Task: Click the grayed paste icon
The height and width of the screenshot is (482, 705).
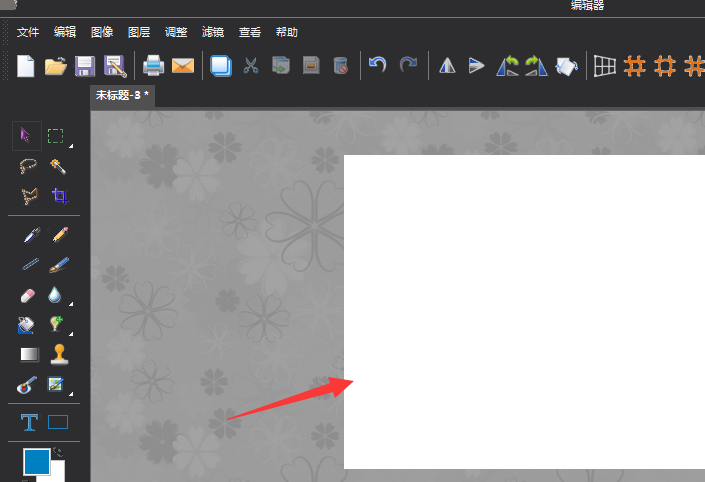Action: 281,65
